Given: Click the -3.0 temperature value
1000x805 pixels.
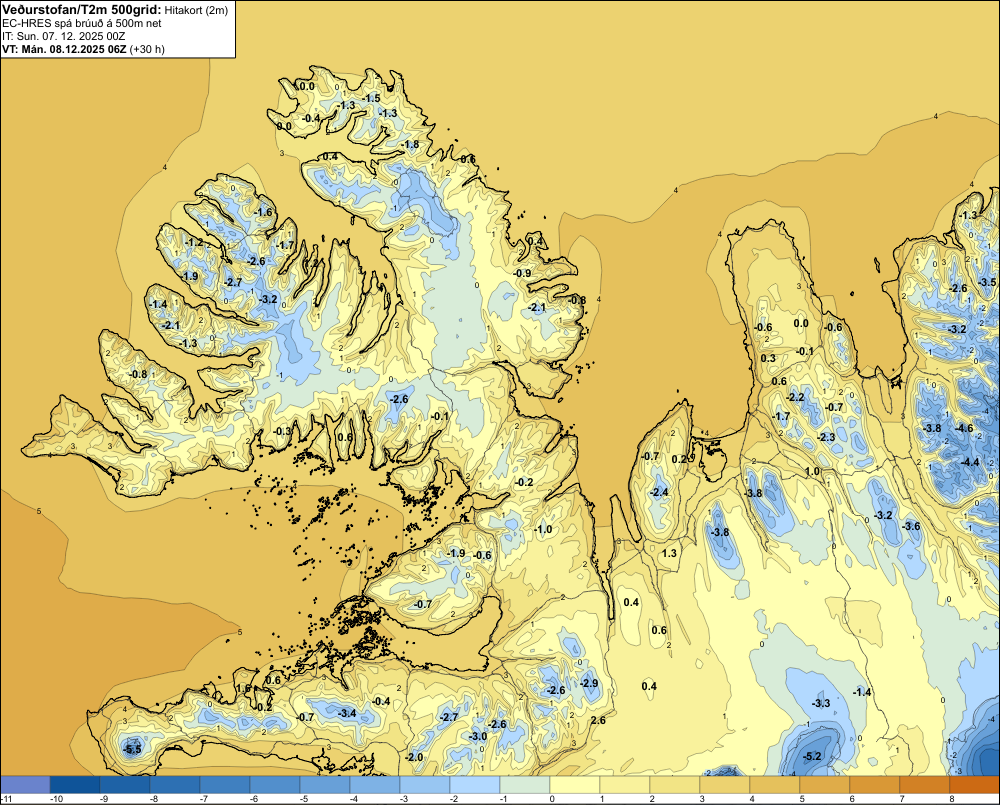Looking at the screenshot, I should (478, 736).
